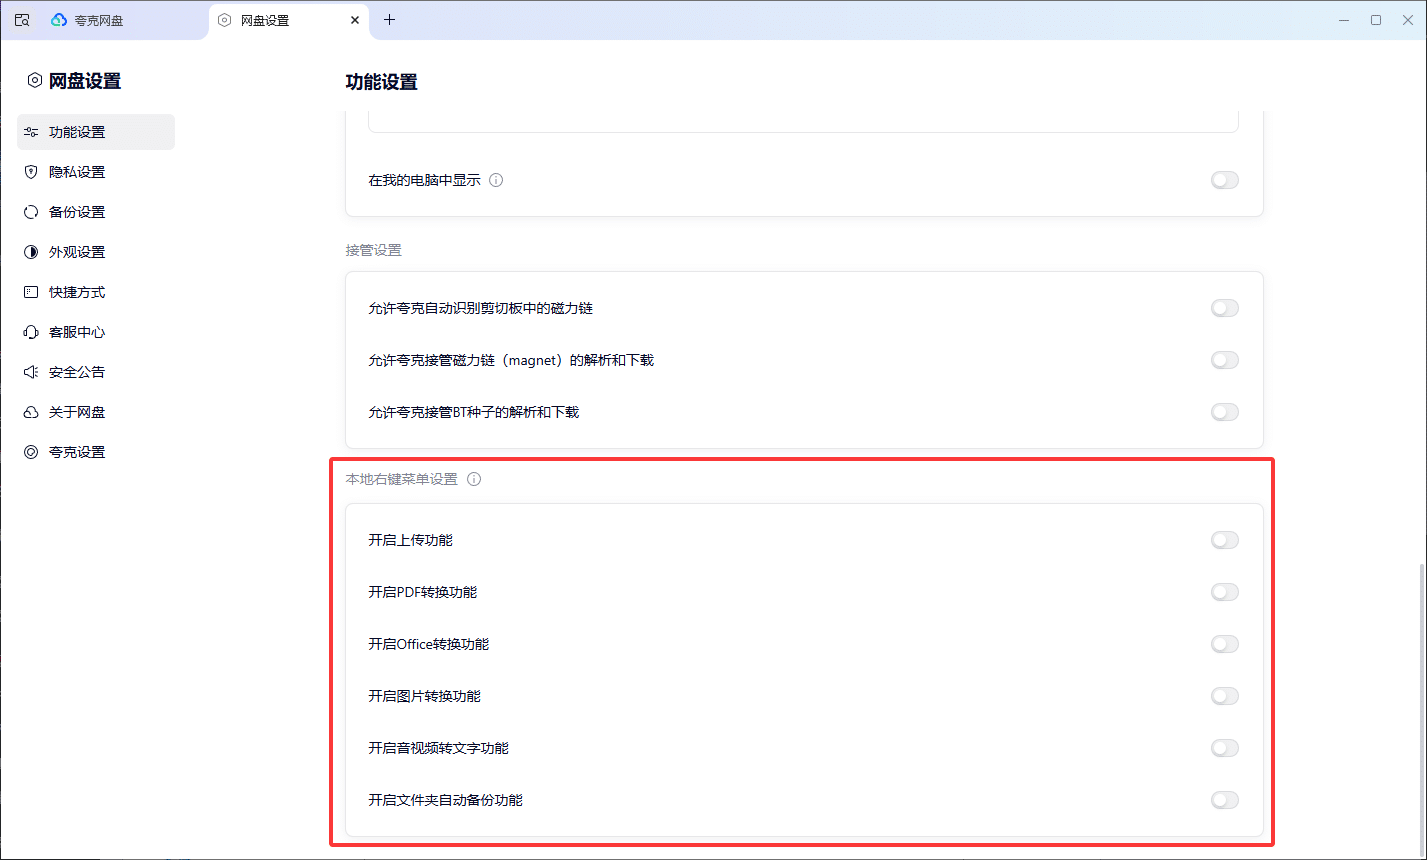This screenshot has height=860, width=1427.
Task: Click the info icon beside 本地右键菜单设置
Action: 473,479
